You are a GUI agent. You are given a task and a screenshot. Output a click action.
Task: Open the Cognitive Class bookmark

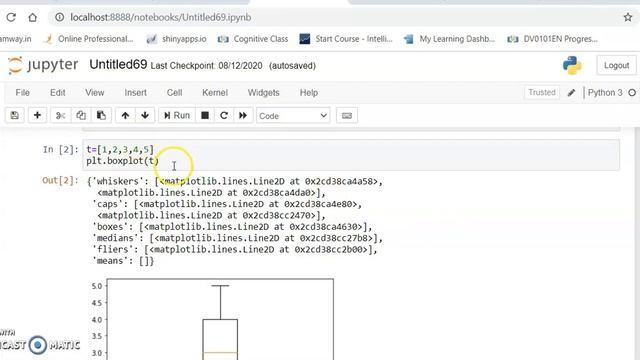point(253,39)
